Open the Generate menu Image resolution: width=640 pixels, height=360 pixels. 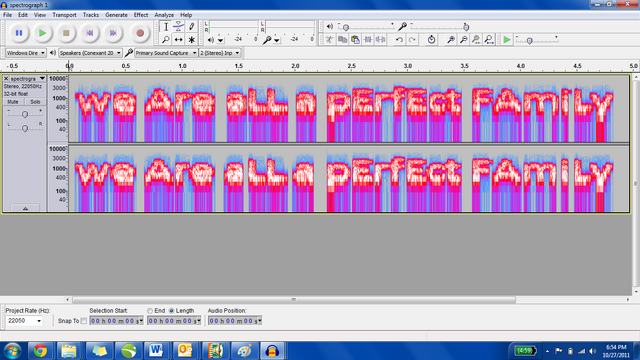pyautogui.click(x=116, y=15)
